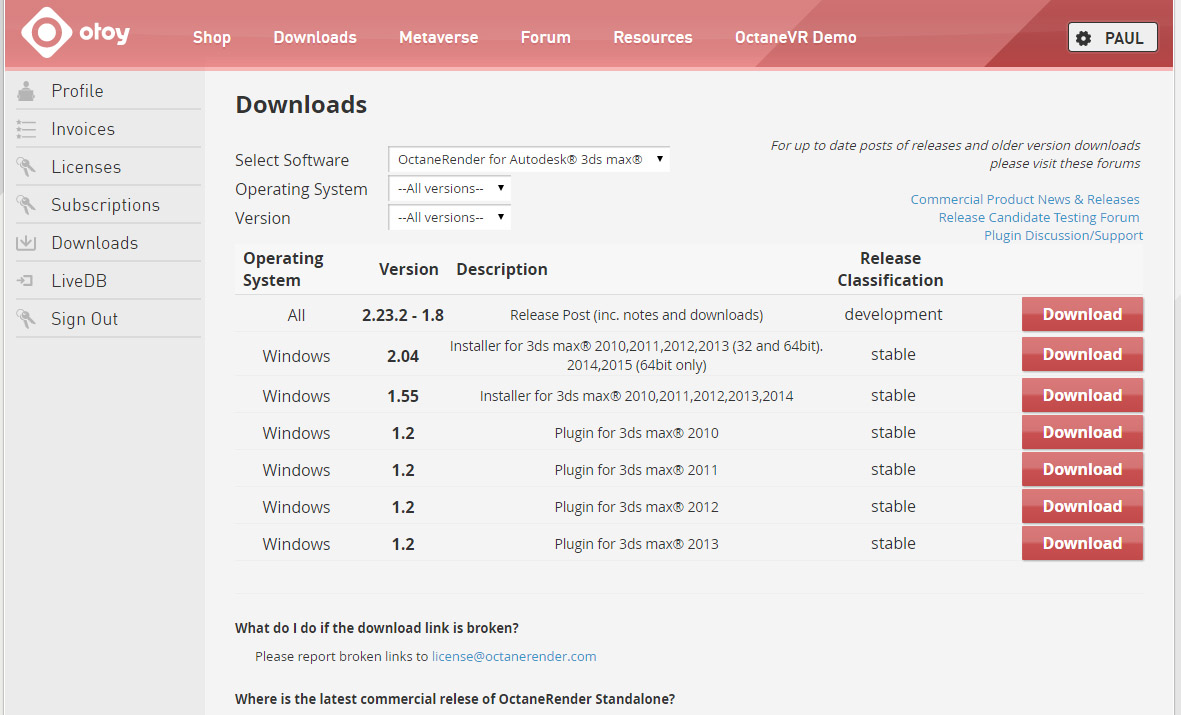Image resolution: width=1181 pixels, height=715 pixels.
Task: Download plugin for 3ds max 2013
Action: [1082, 542]
